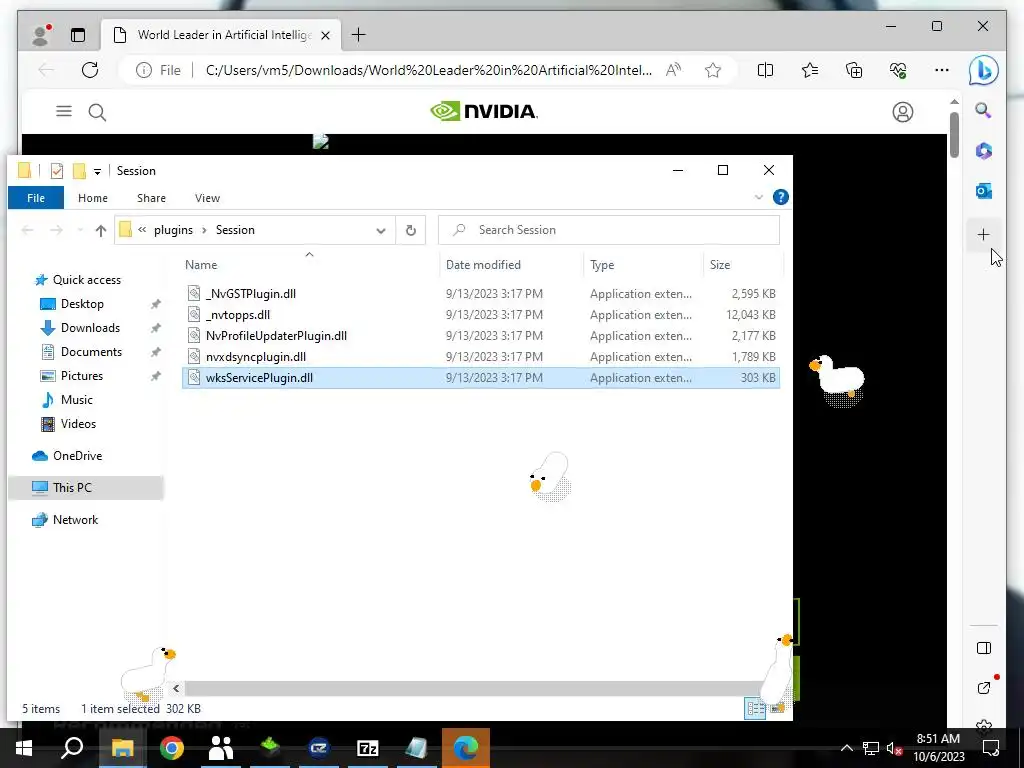This screenshot has width=1024, height=768.
Task: Add this page to favorites star
Action: pyautogui.click(x=712, y=70)
